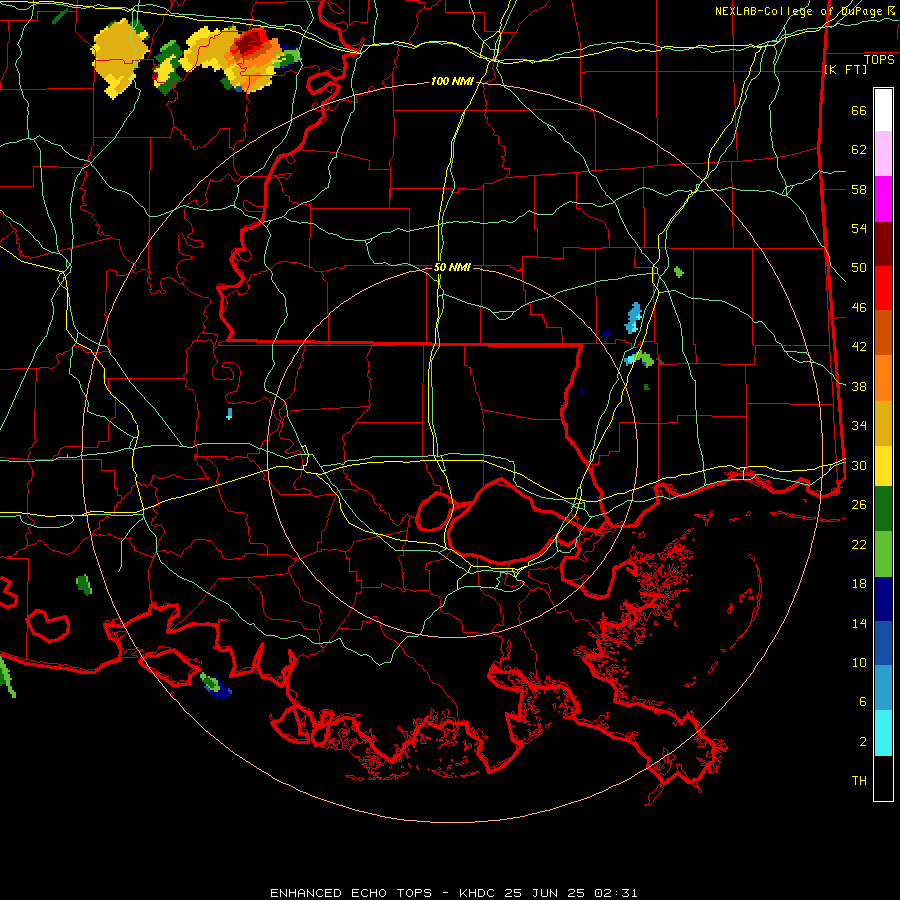Click the TH legend label

[x=859, y=781]
